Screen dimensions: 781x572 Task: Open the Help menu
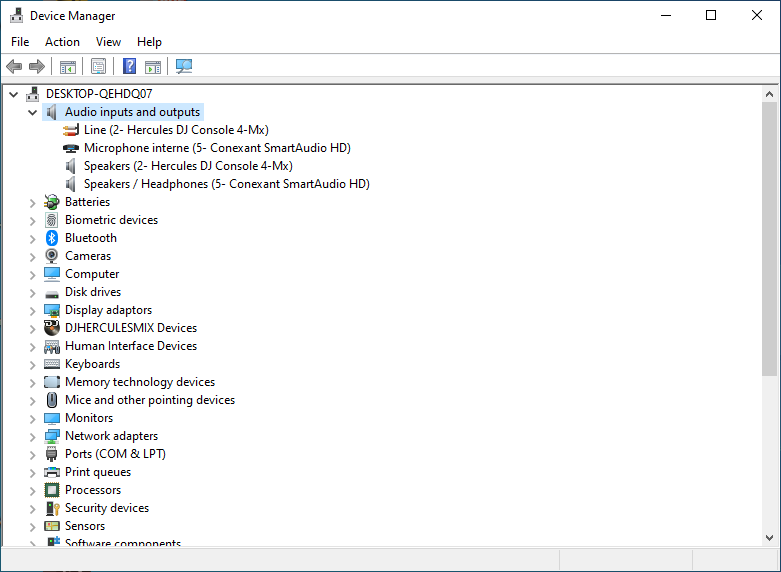pos(149,42)
